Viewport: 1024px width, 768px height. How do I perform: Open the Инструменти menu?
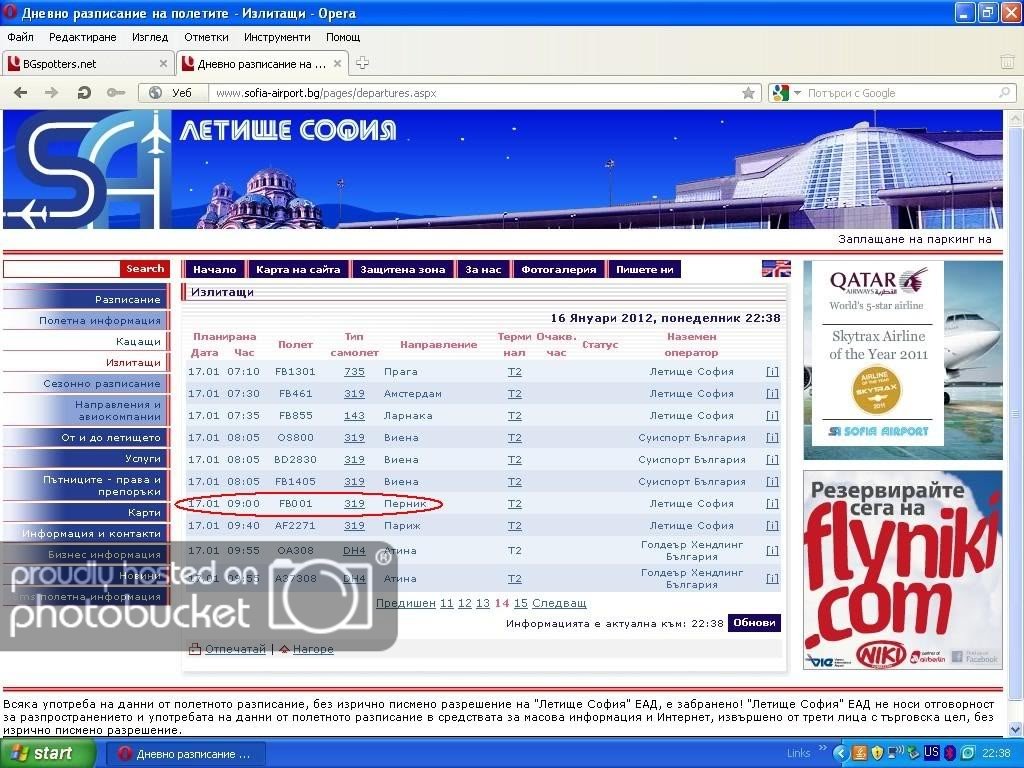click(x=277, y=37)
